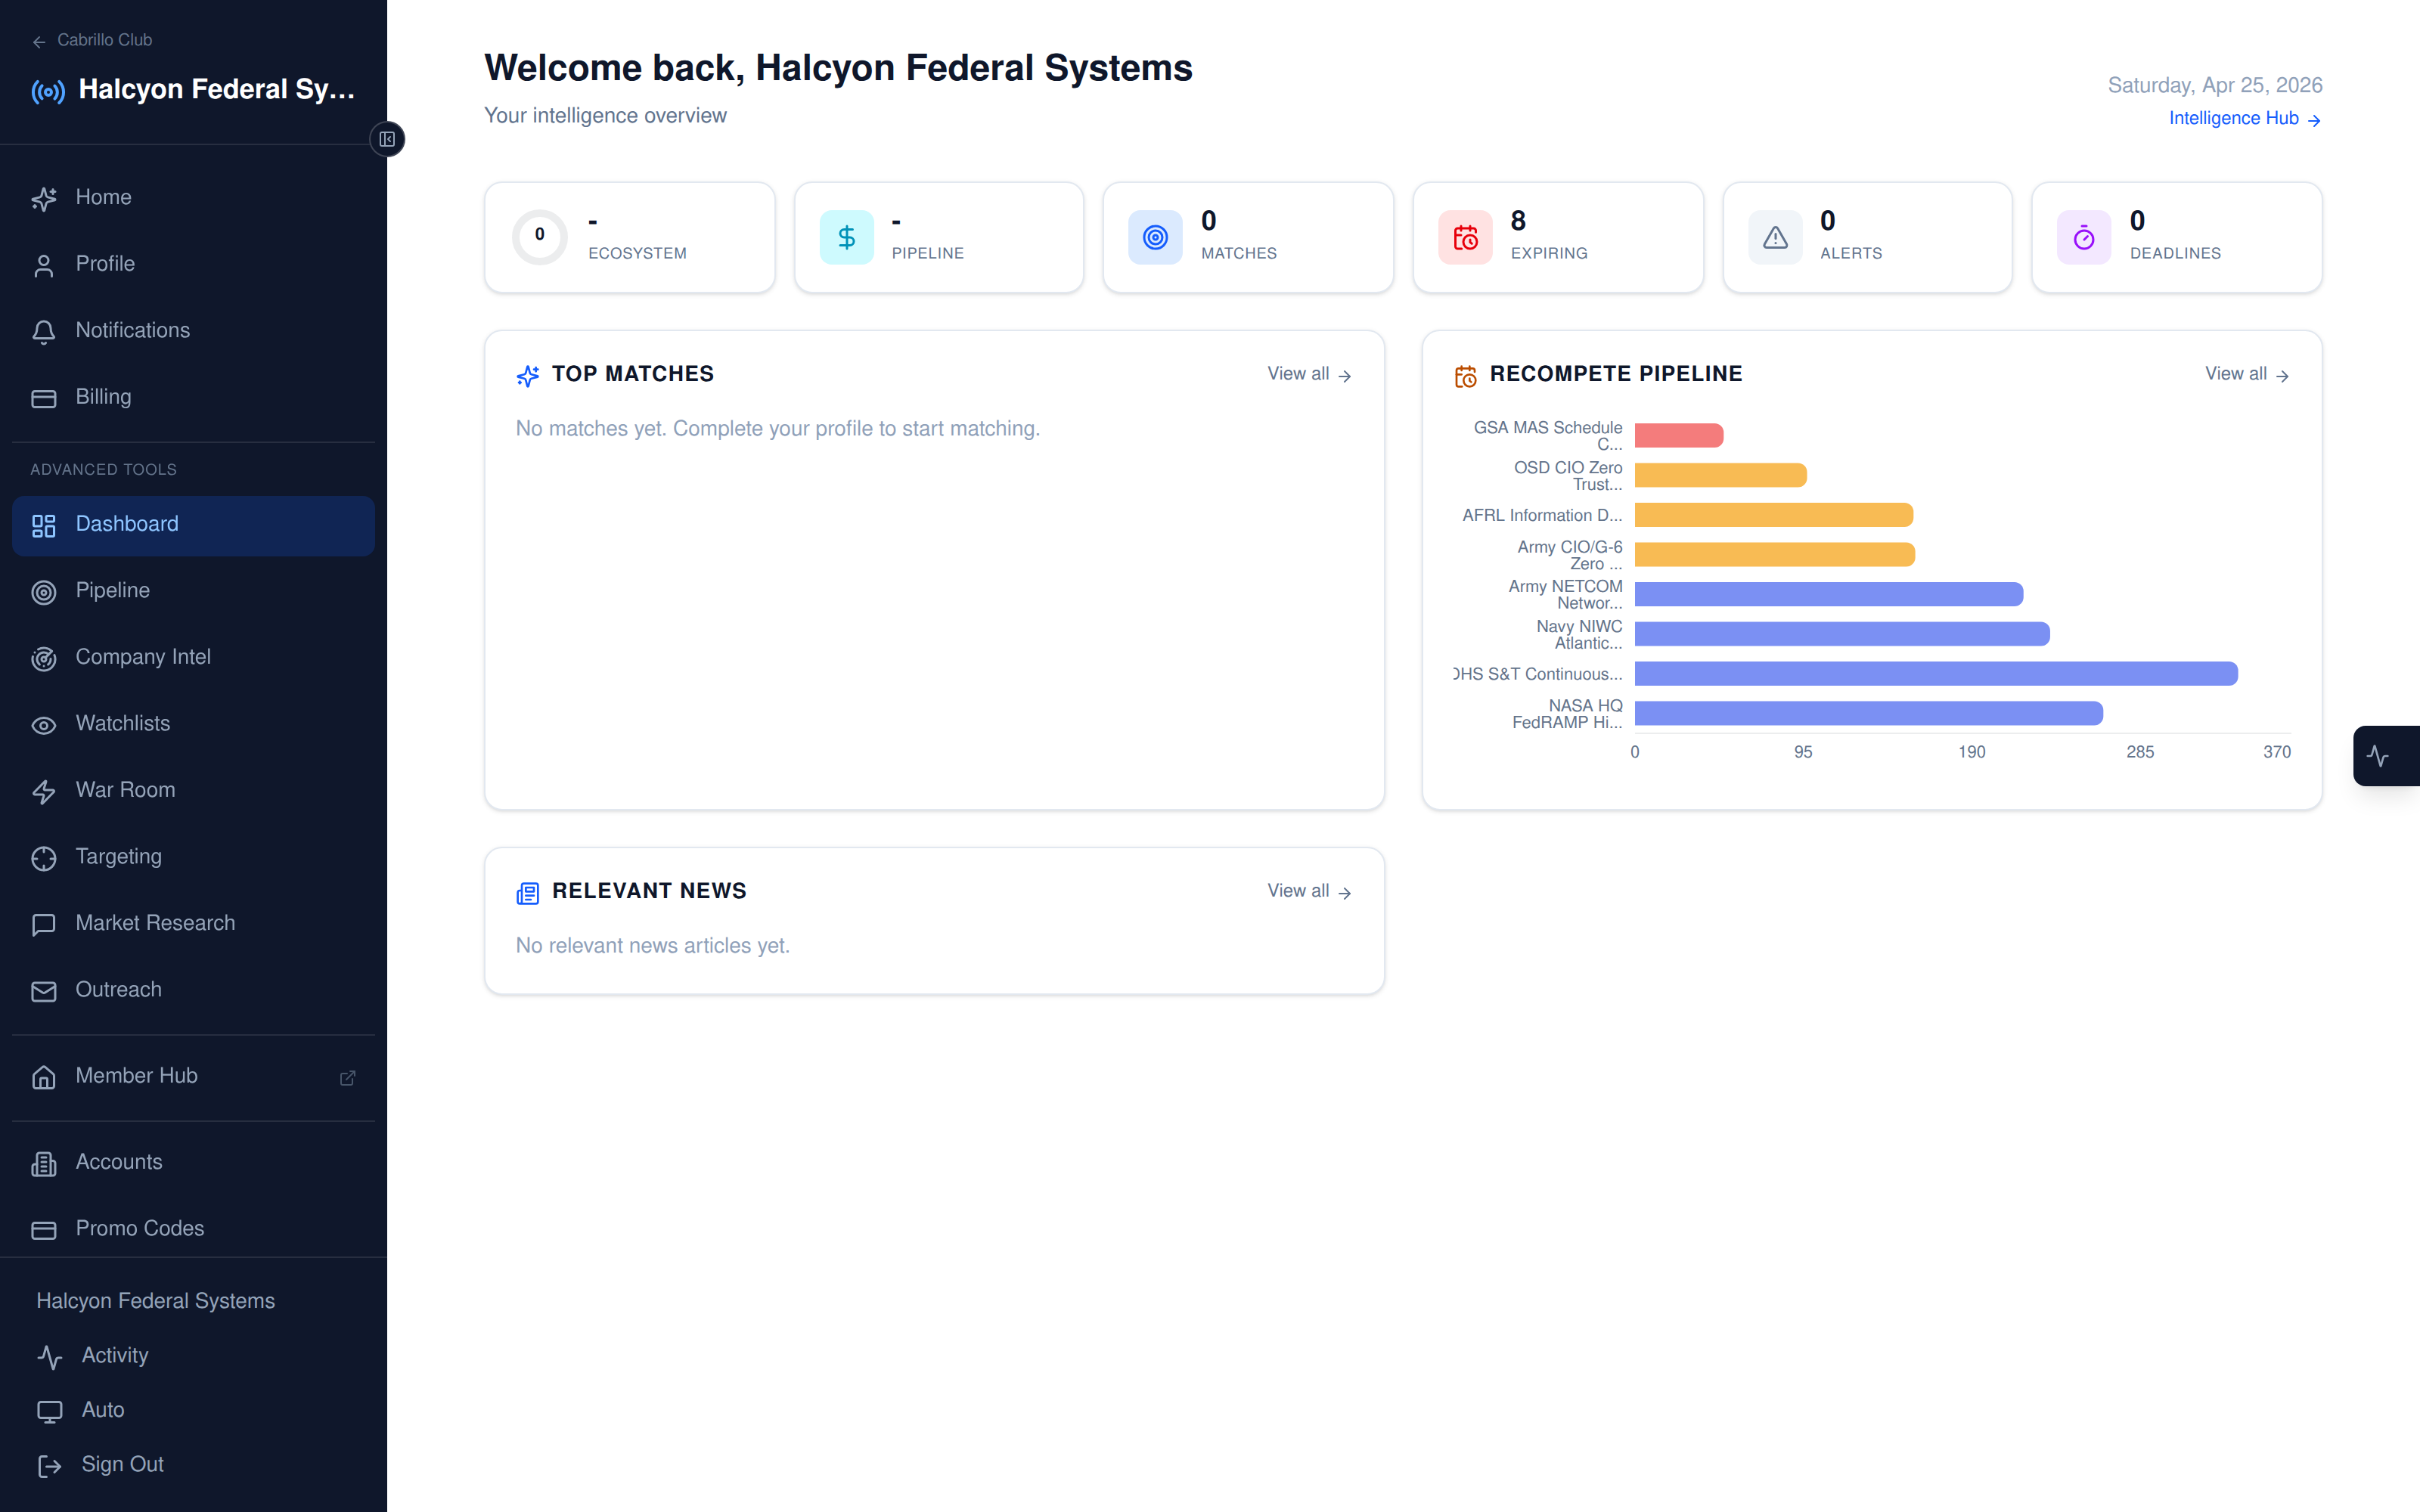
Task: Switch to the Dashboard section
Action: [x=126, y=523]
